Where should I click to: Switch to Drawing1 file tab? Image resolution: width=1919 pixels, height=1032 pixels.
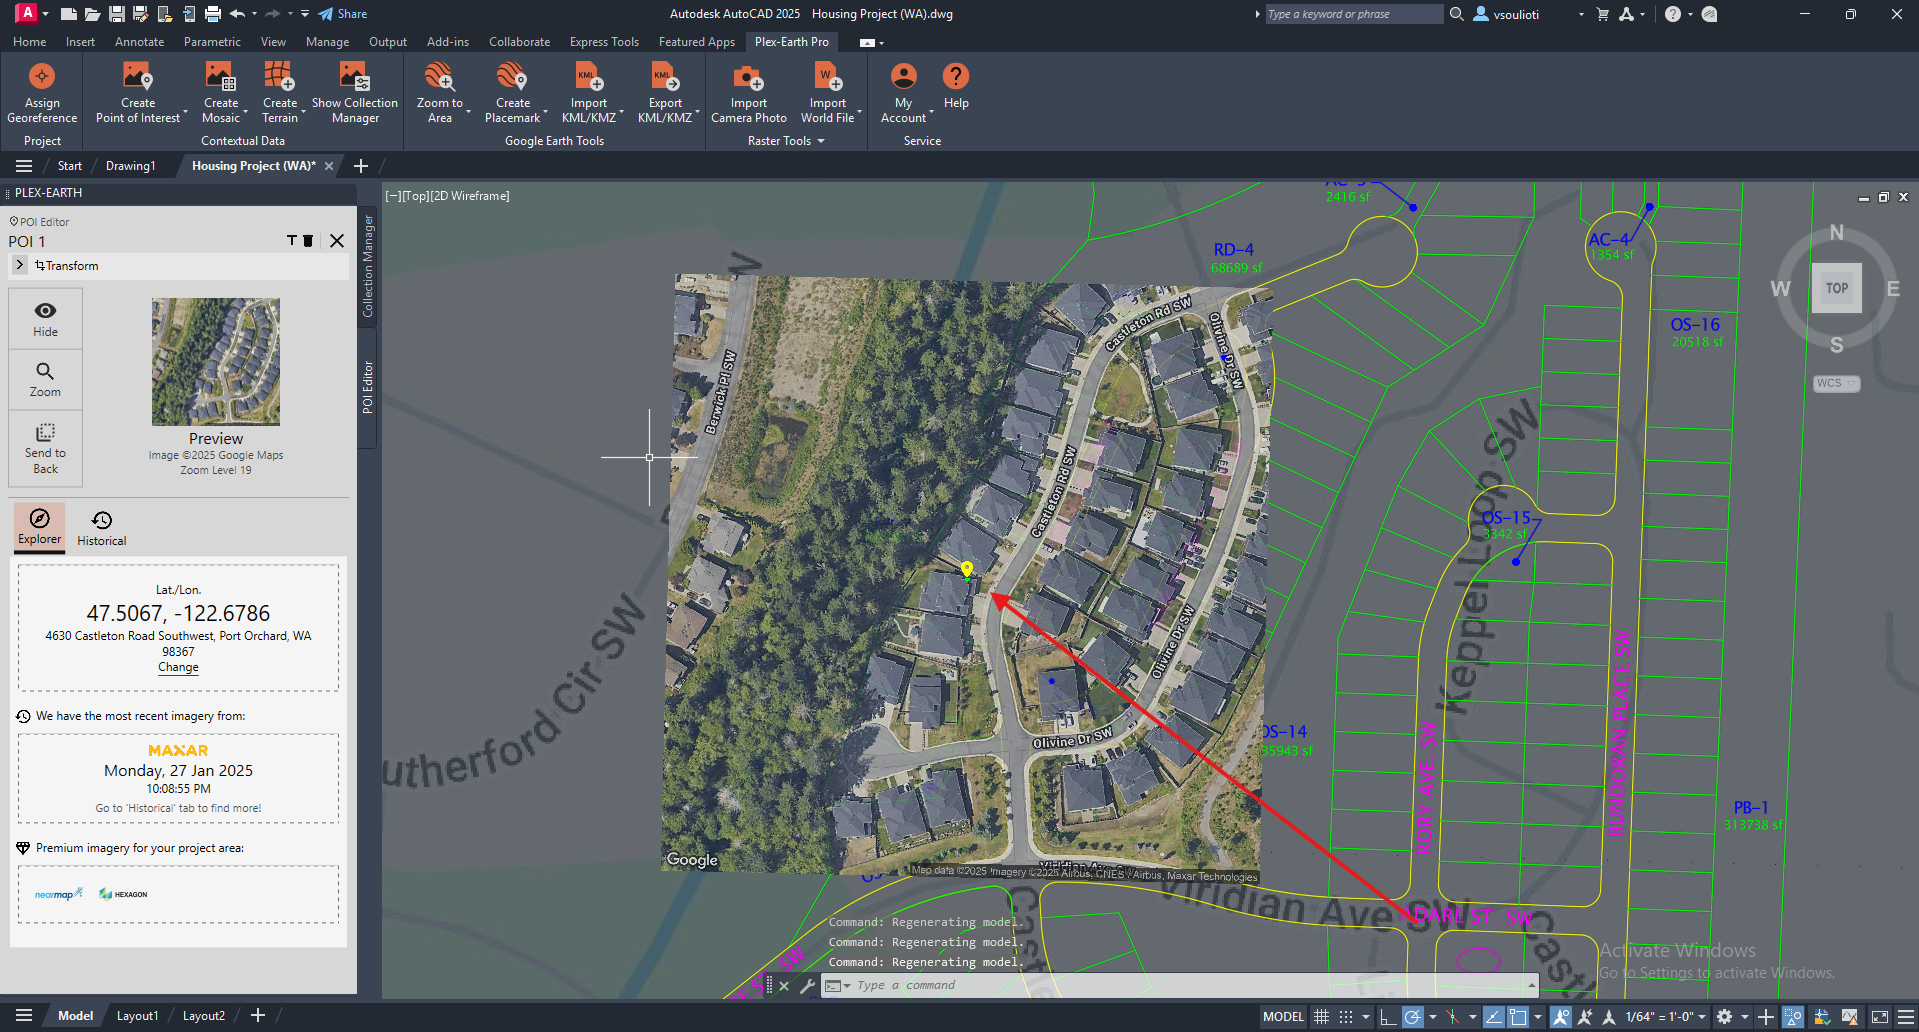[131, 166]
